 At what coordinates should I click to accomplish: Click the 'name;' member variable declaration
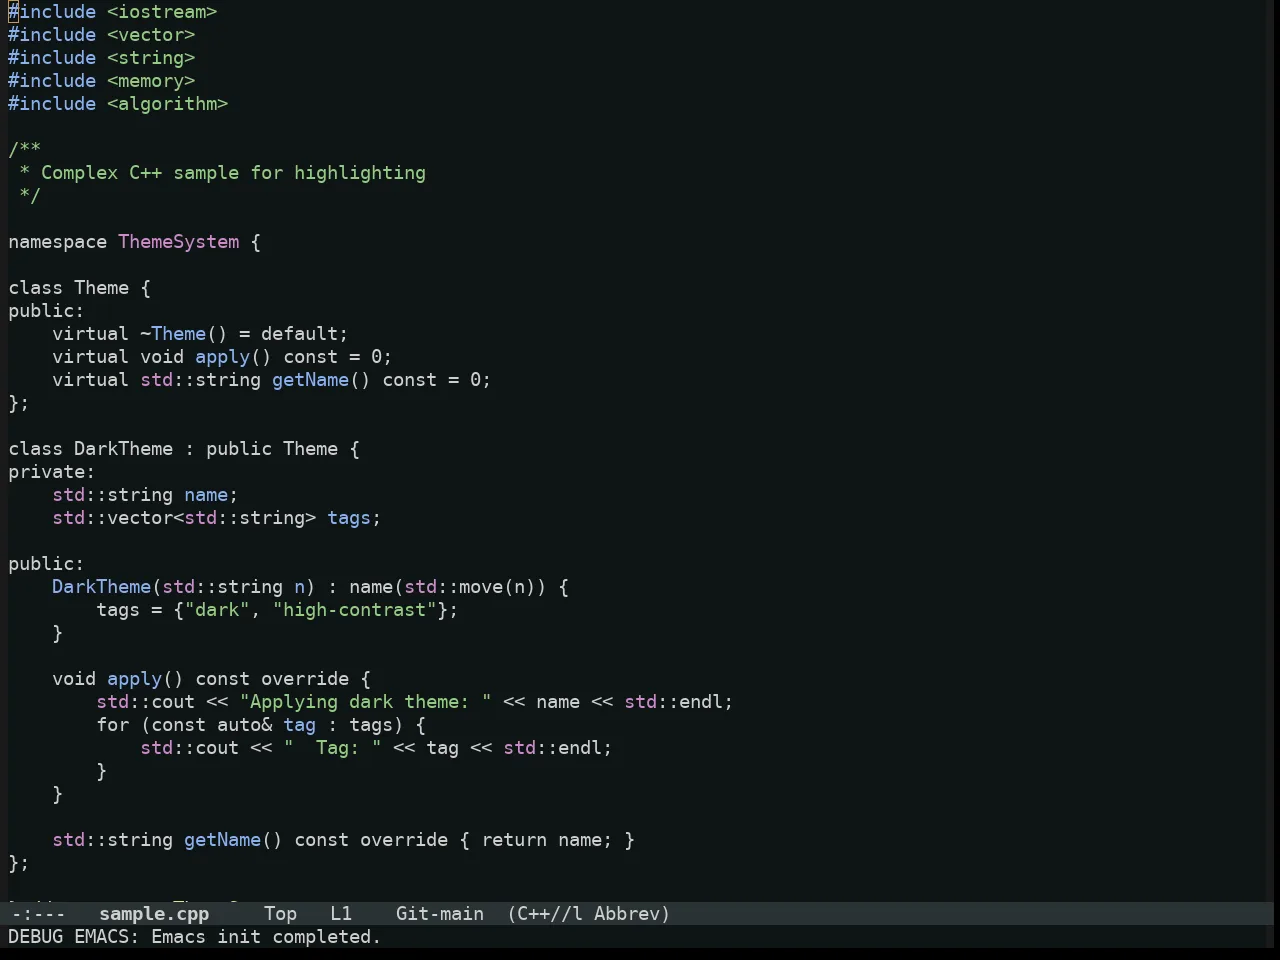tap(211, 495)
